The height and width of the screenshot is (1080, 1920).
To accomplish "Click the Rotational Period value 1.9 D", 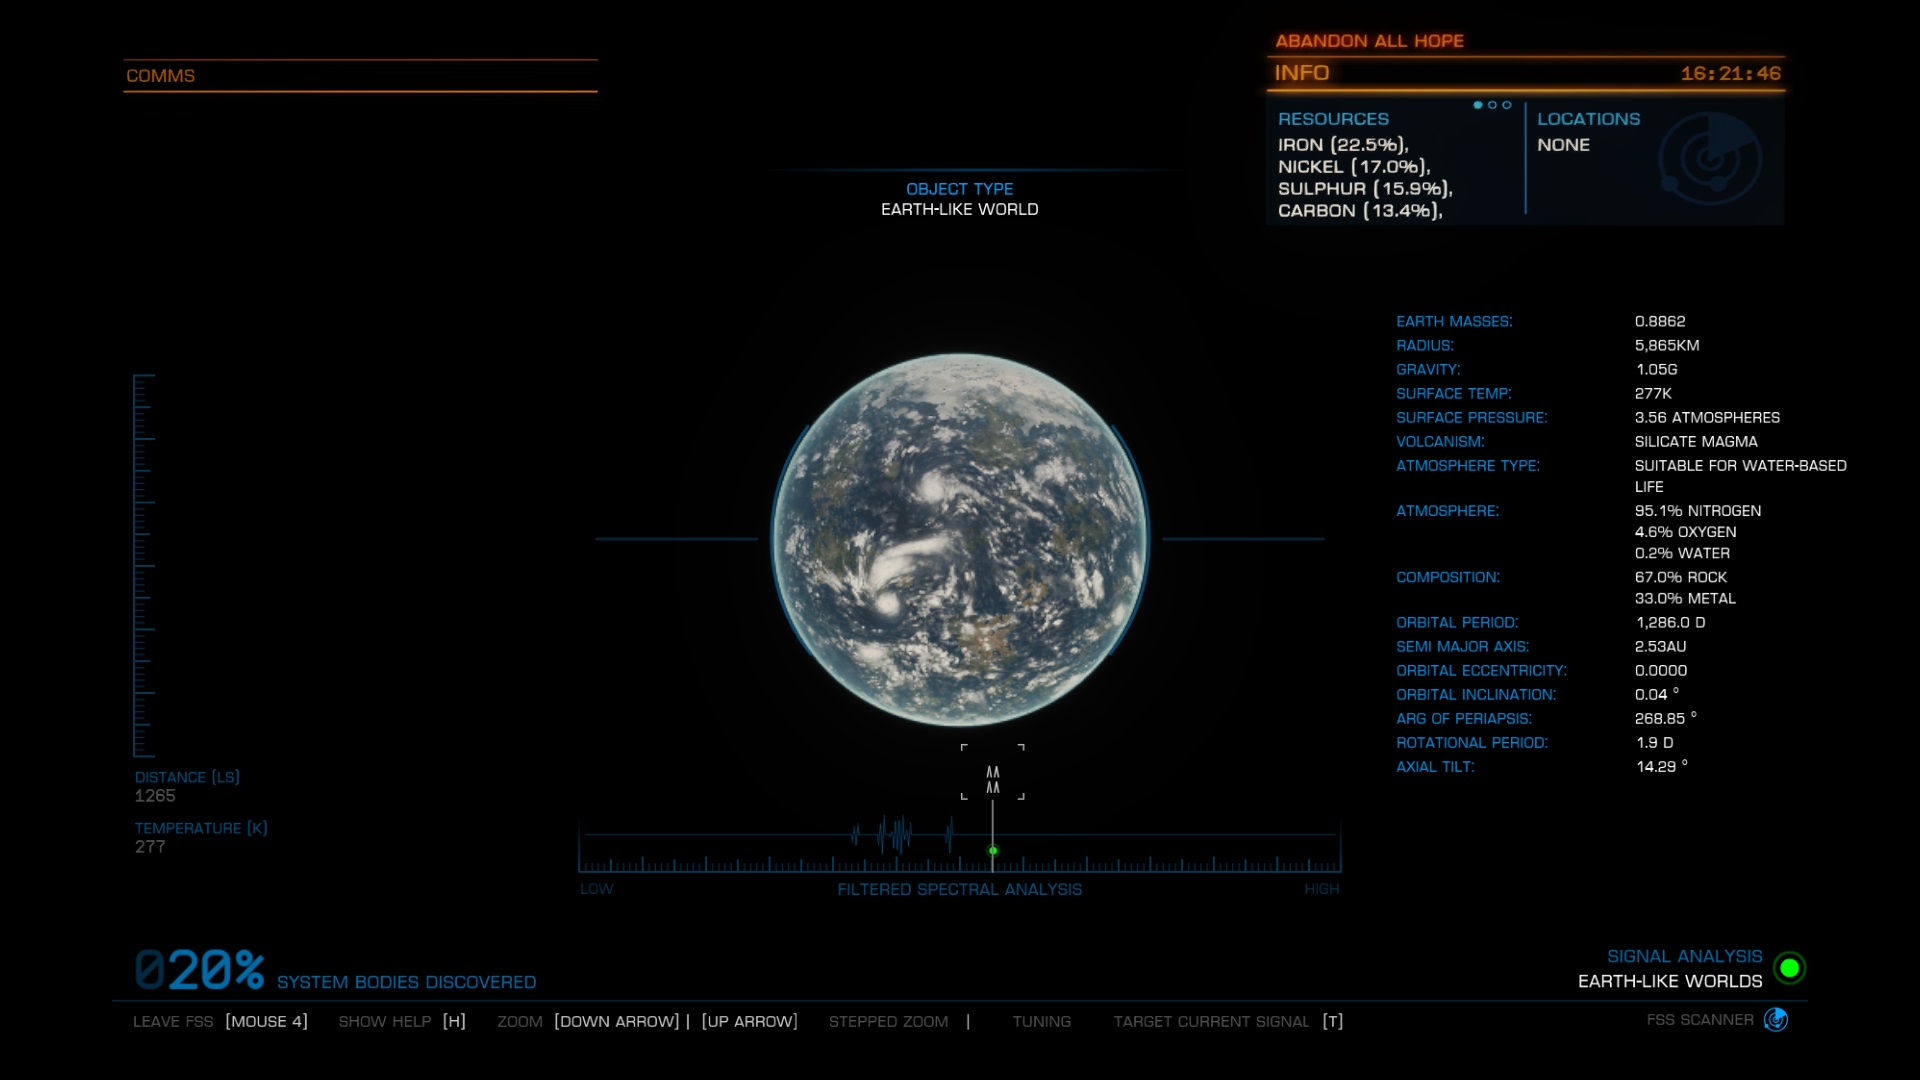I will 1653,742.
